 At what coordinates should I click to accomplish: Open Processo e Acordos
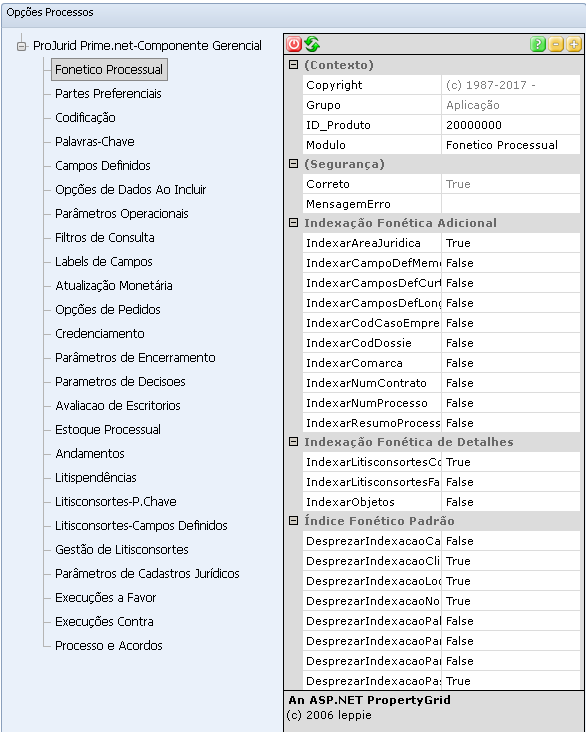109,646
